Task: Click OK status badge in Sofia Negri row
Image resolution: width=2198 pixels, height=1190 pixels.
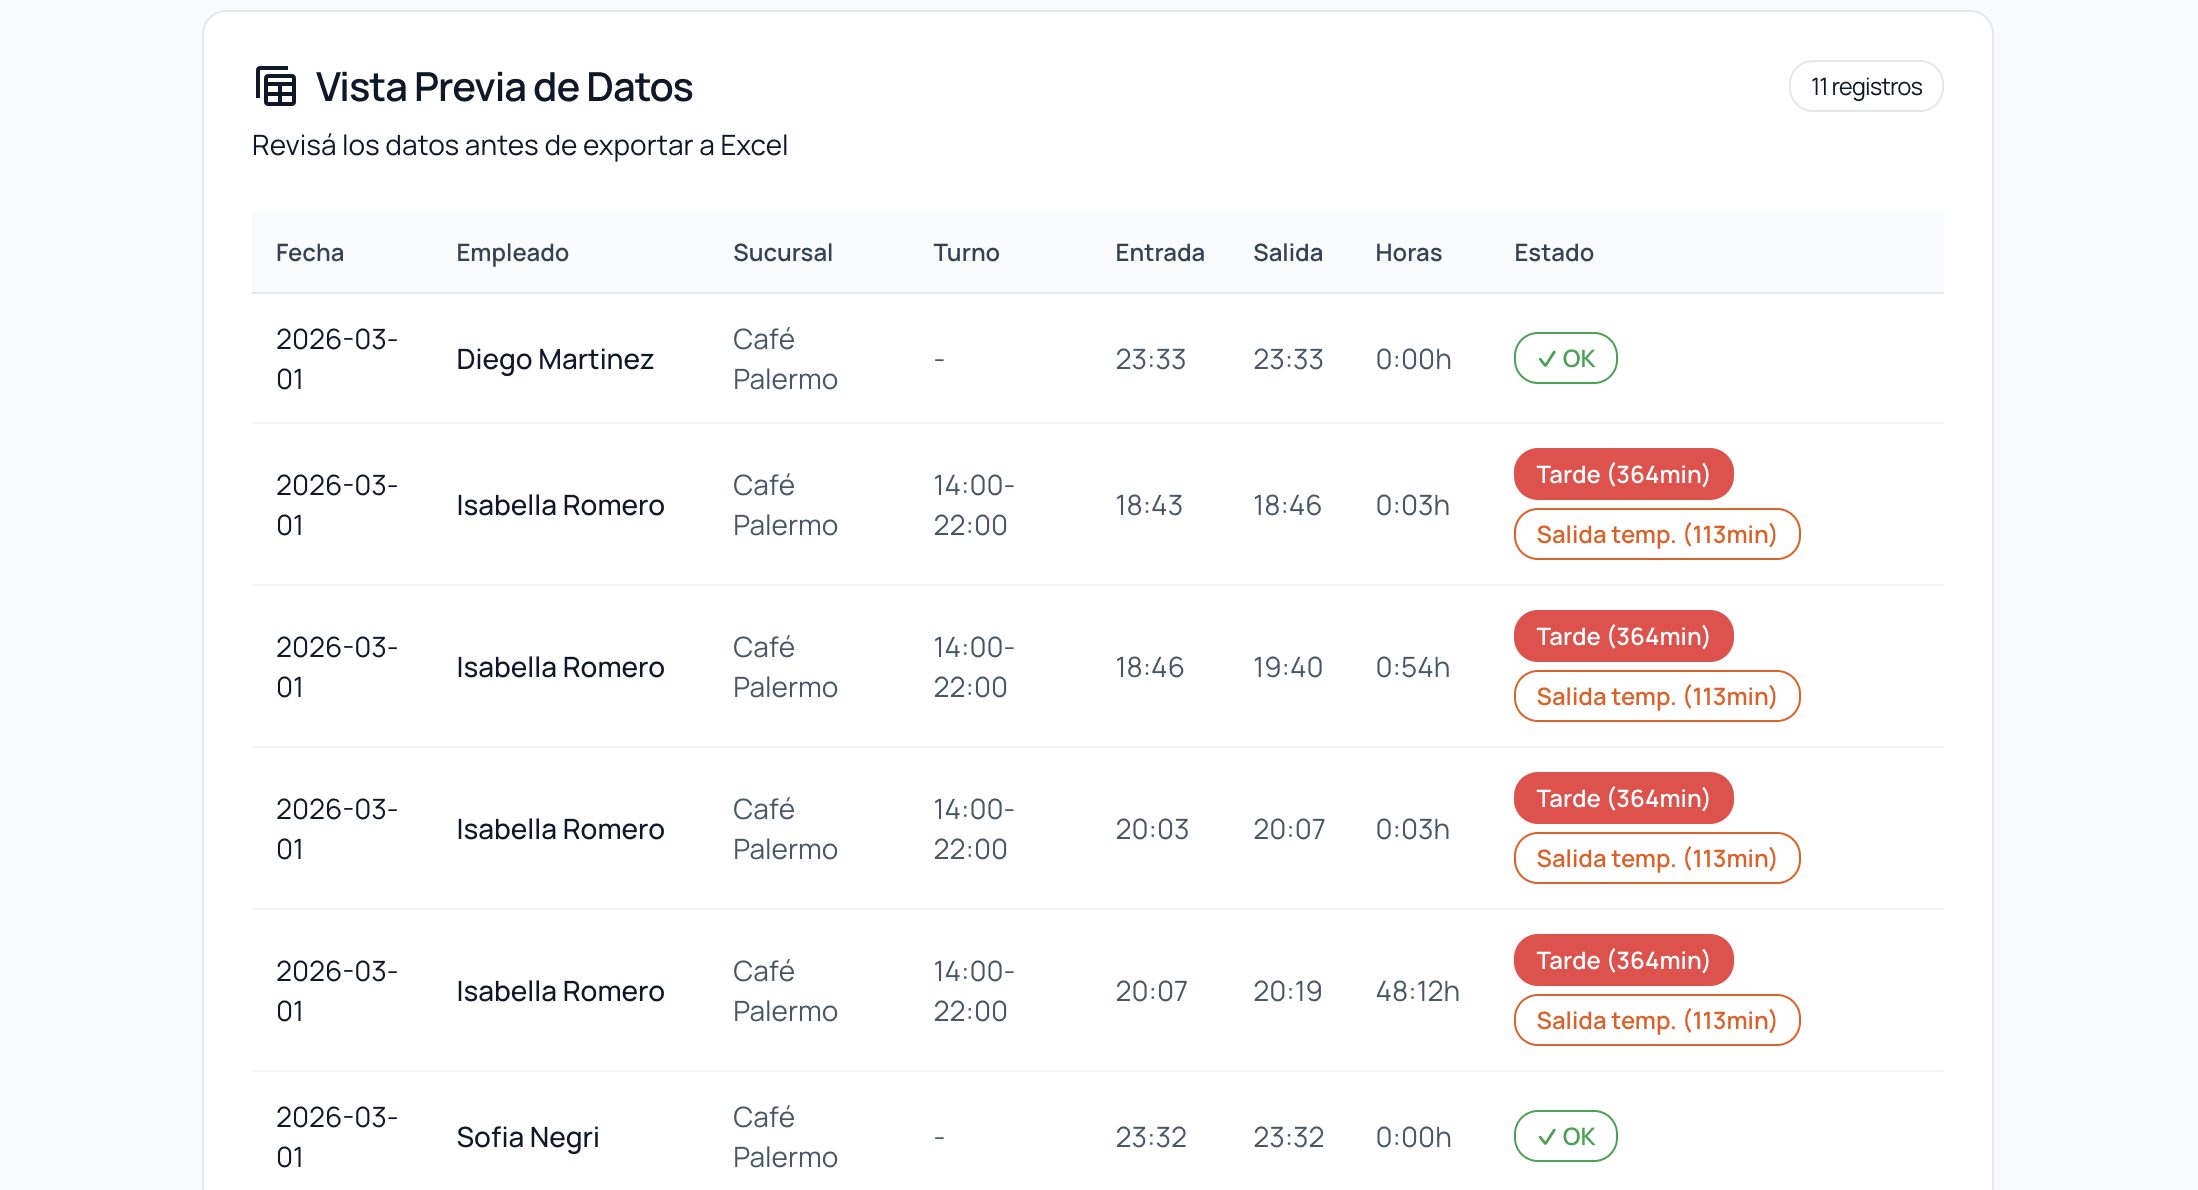Action: [x=1565, y=1136]
